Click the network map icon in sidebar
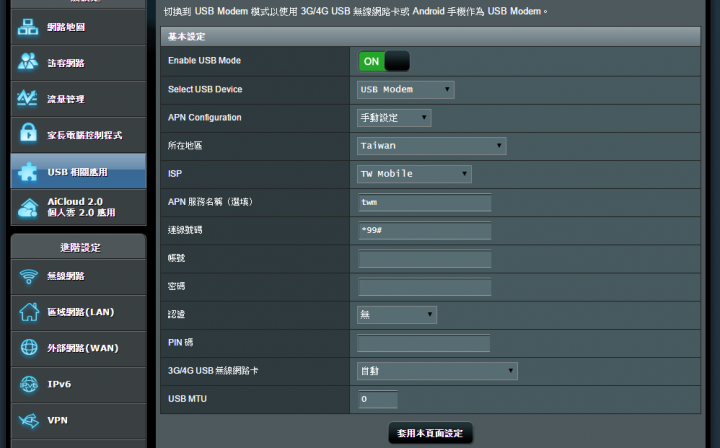Viewport: 720px width, 448px height. [28, 27]
